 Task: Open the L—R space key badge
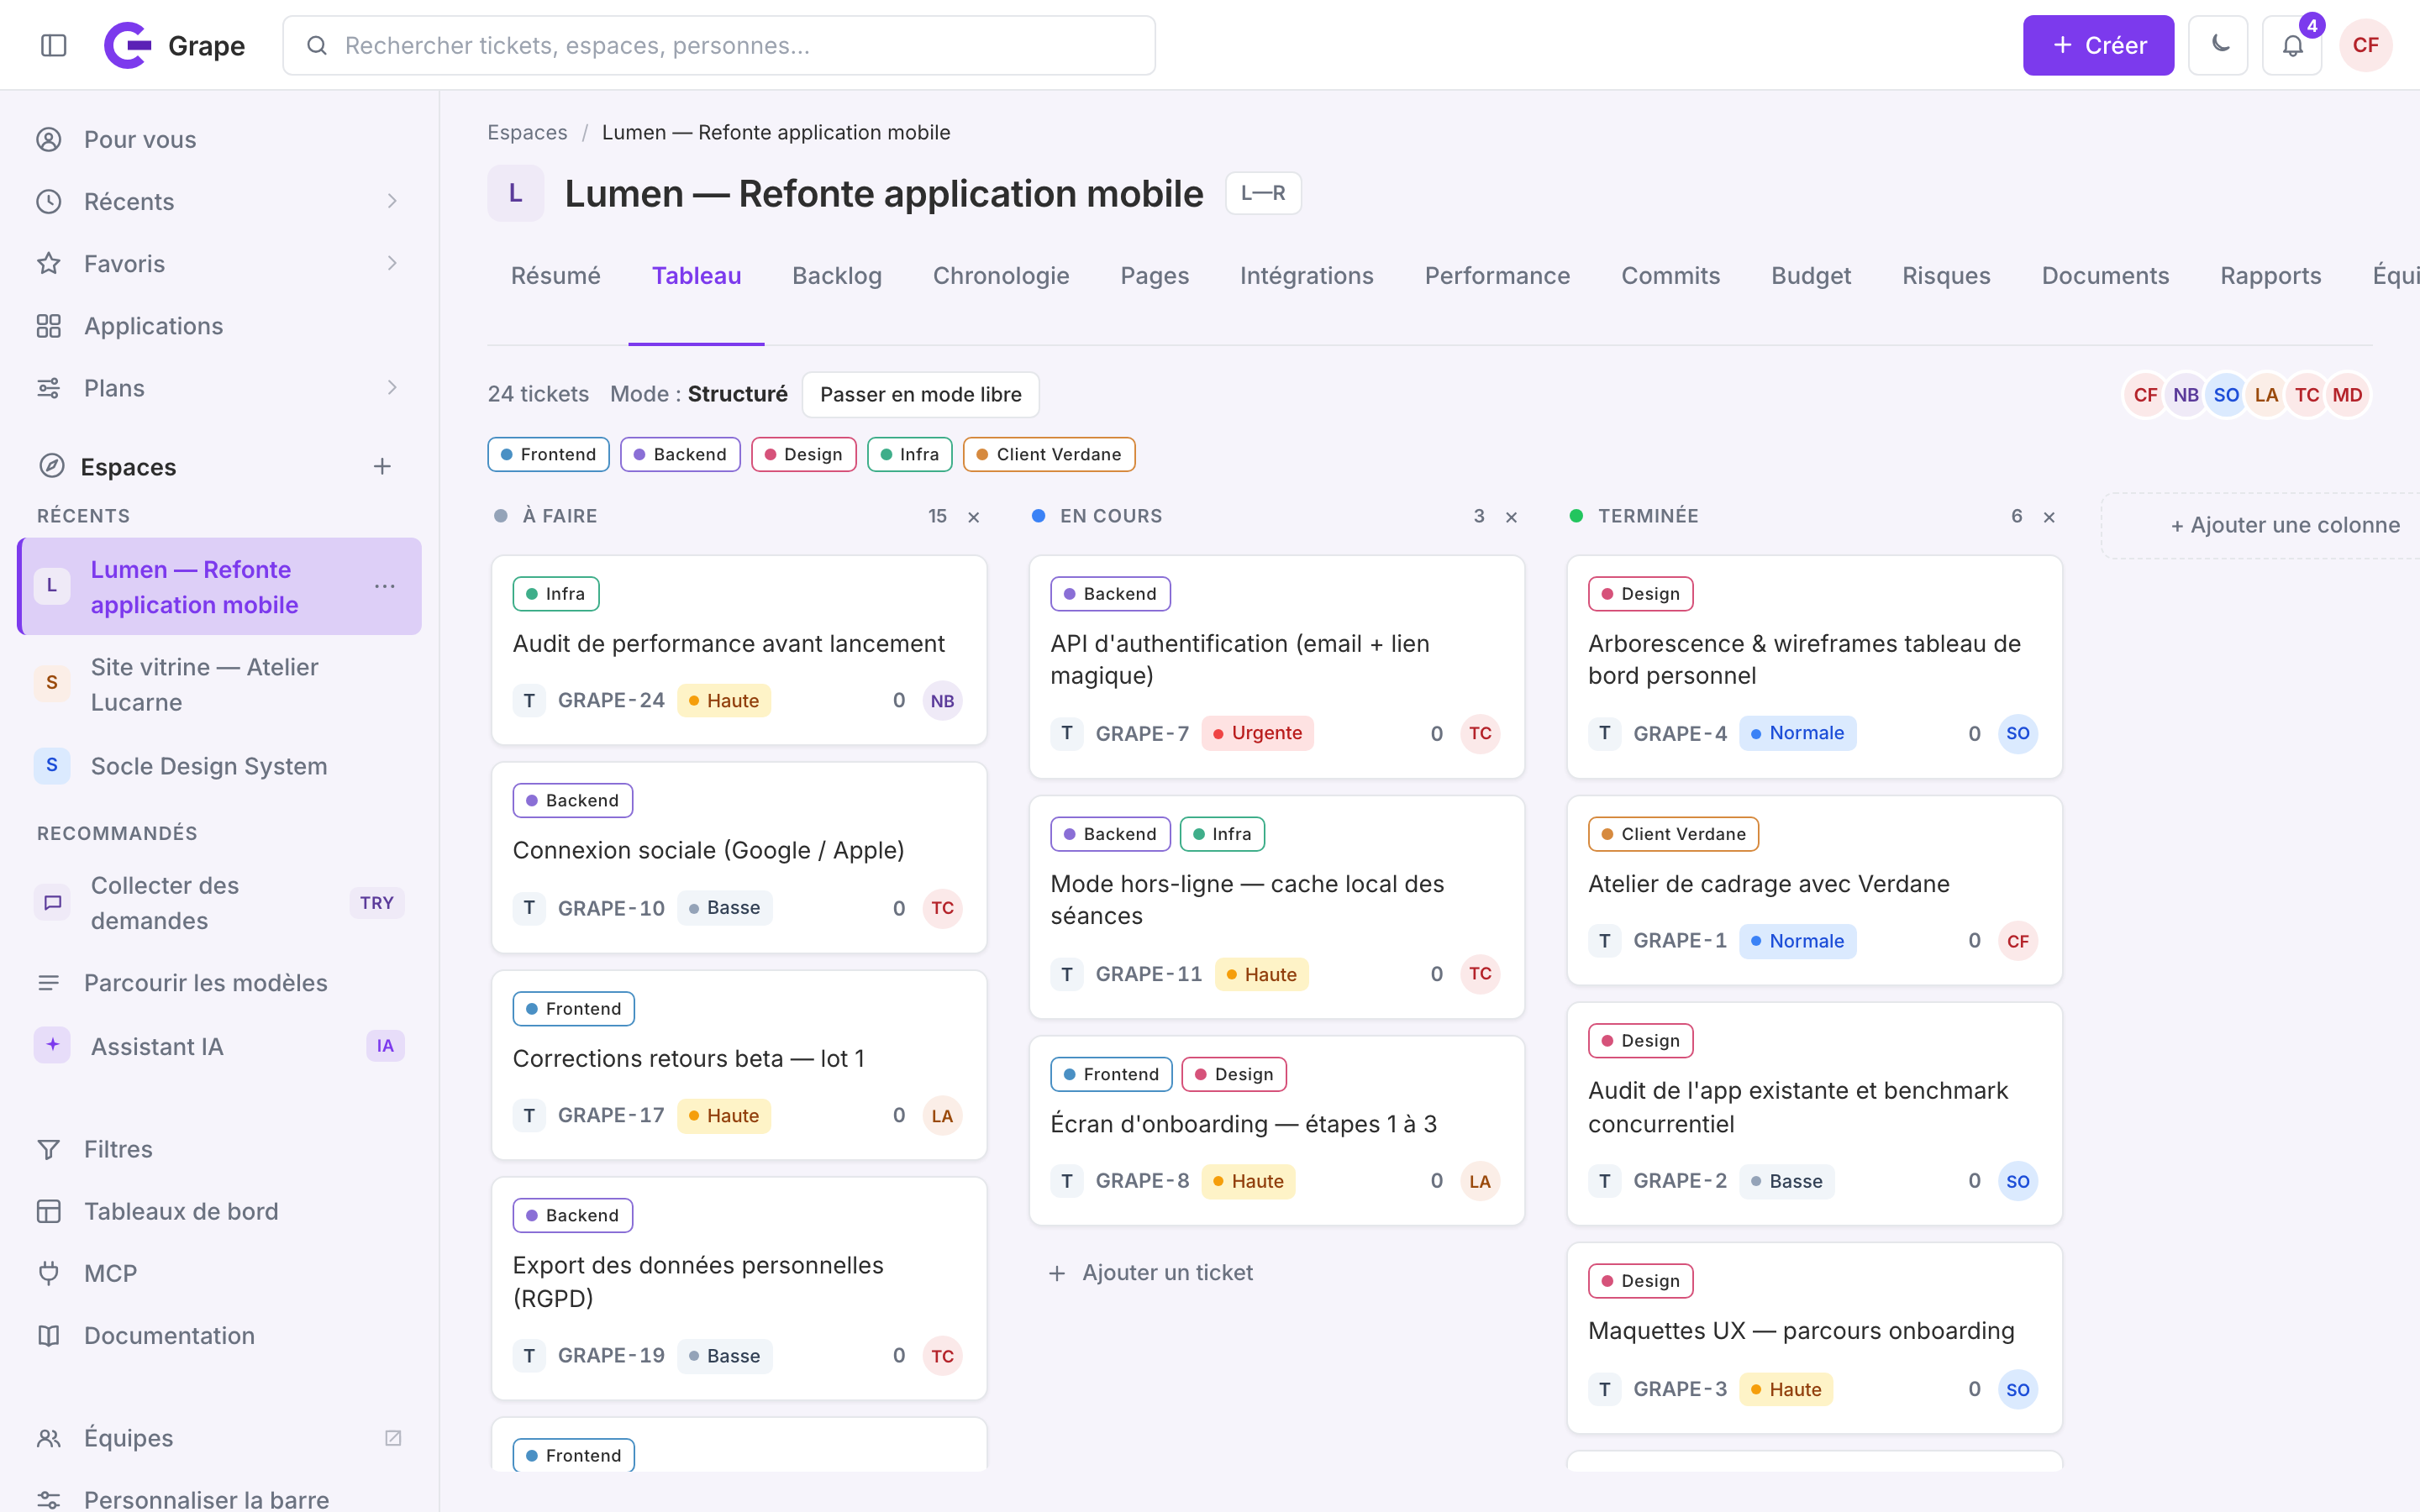[x=1263, y=193]
